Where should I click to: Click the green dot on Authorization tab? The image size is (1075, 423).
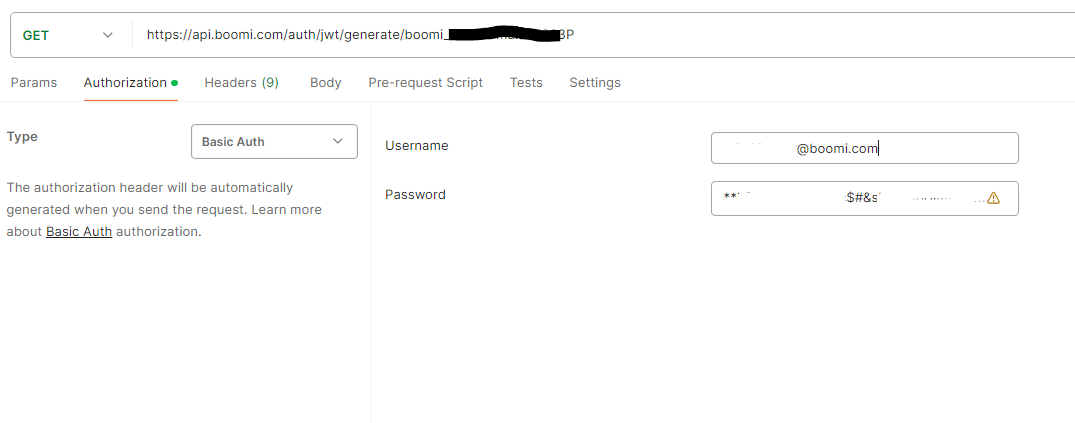coord(174,83)
